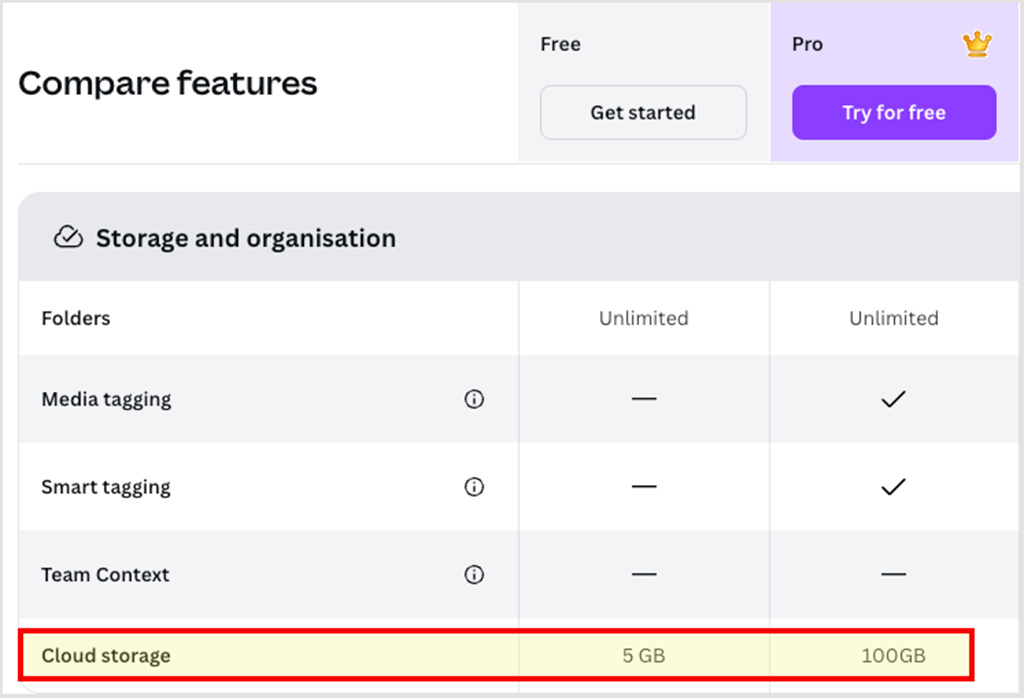Open the Smart tagging info tooltip icon
This screenshot has height=698, width=1024.
click(475, 487)
